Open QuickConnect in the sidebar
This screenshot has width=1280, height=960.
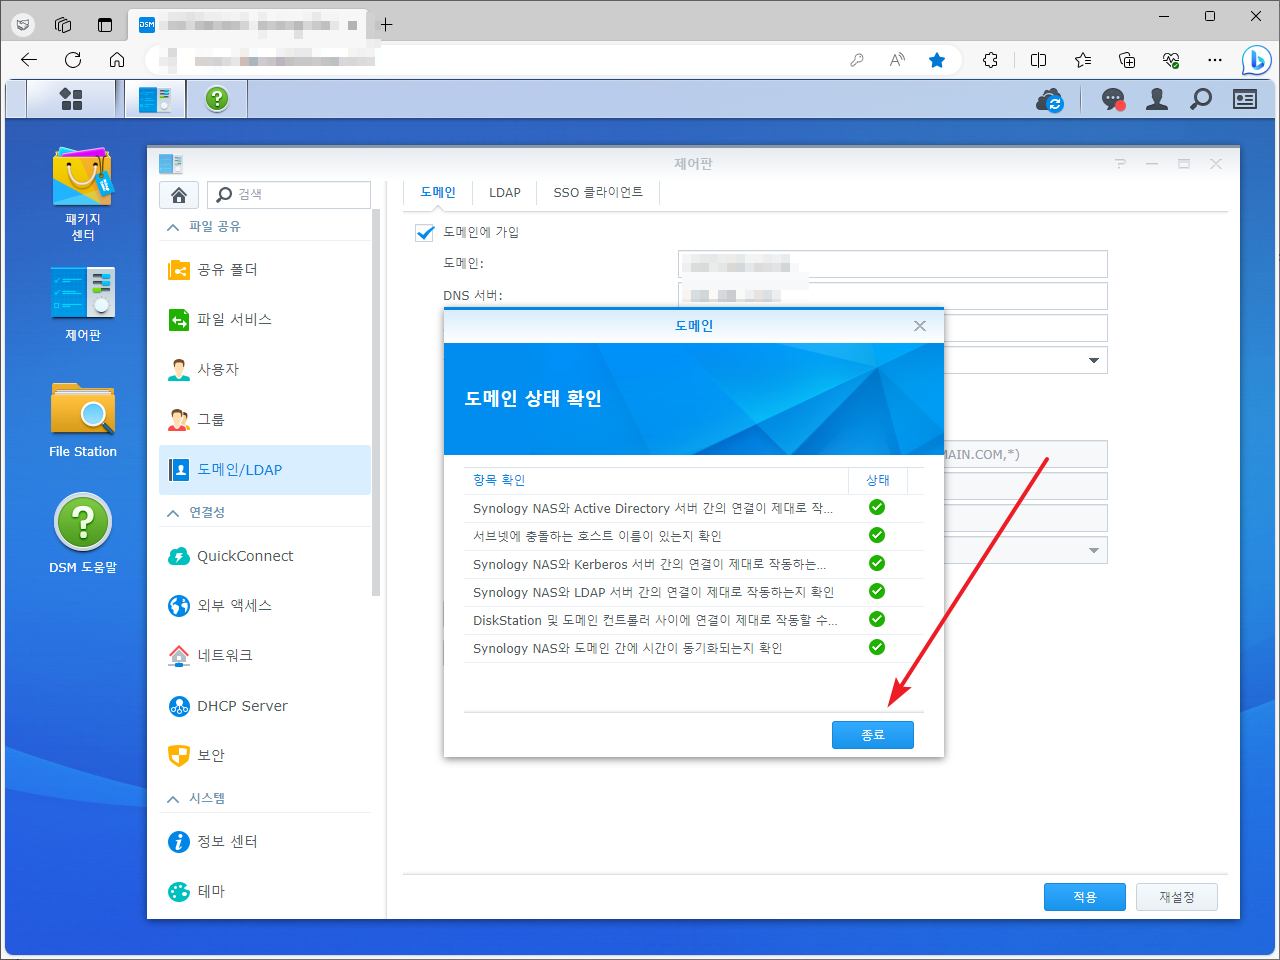(x=265, y=556)
